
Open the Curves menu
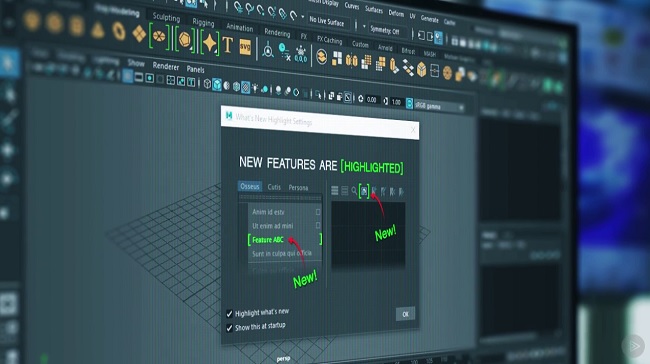[x=352, y=6]
